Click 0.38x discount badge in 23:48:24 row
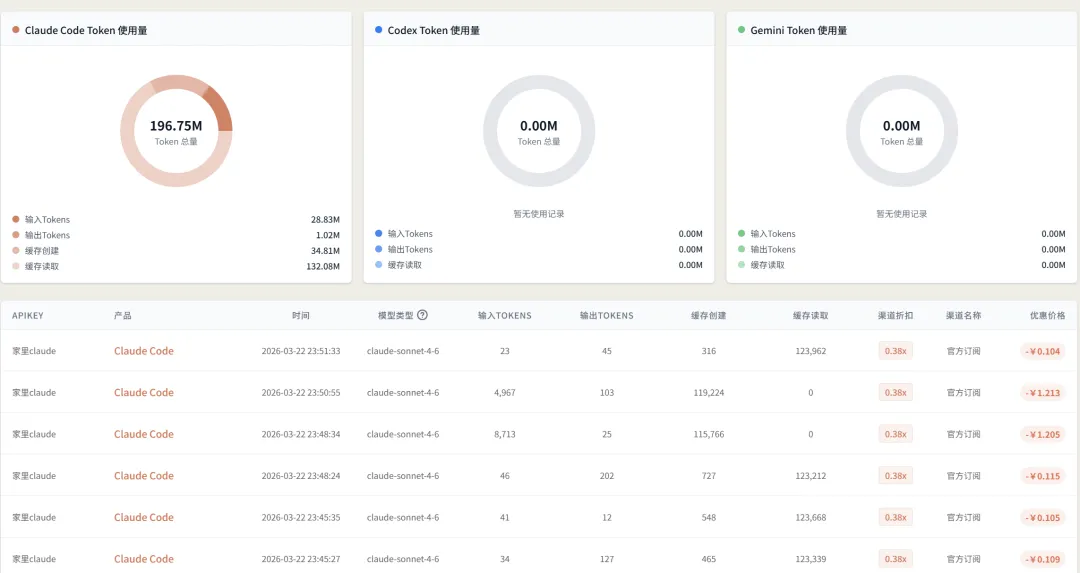This screenshot has width=1080, height=573. click(x=895, y=476)
